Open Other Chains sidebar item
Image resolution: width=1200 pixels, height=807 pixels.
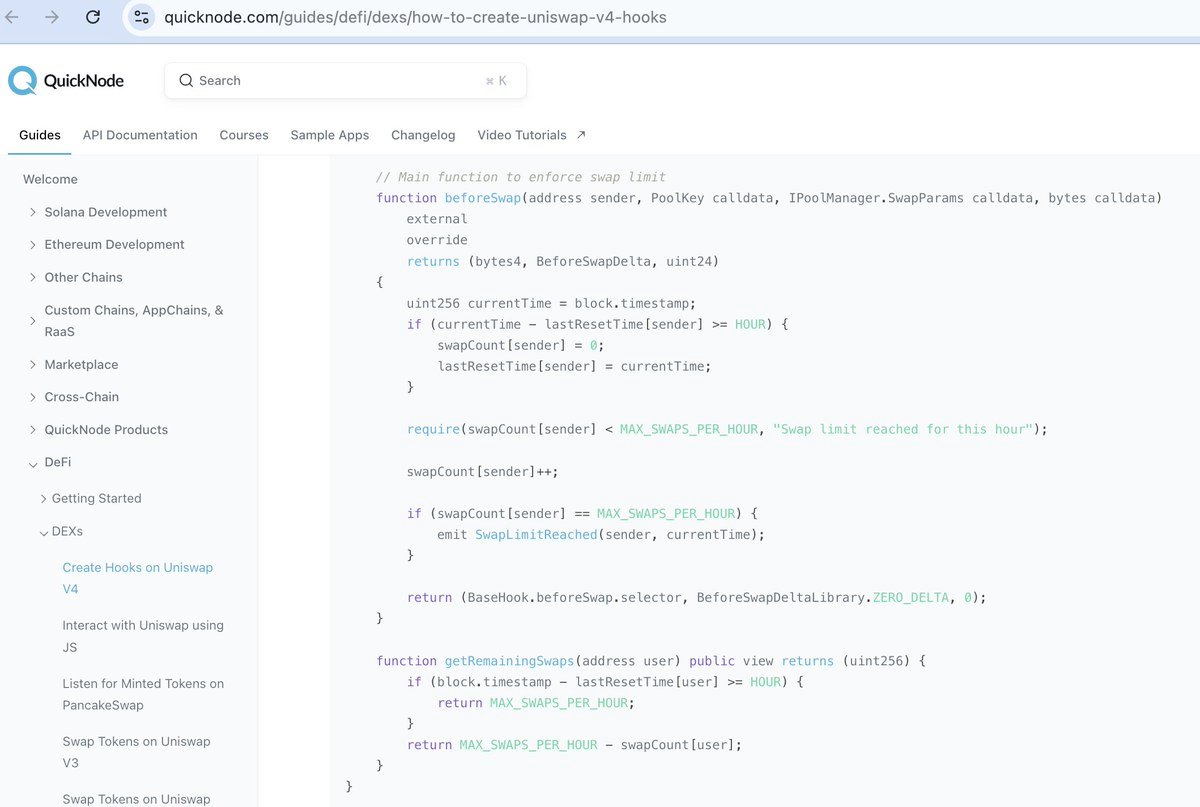(83, 277)
